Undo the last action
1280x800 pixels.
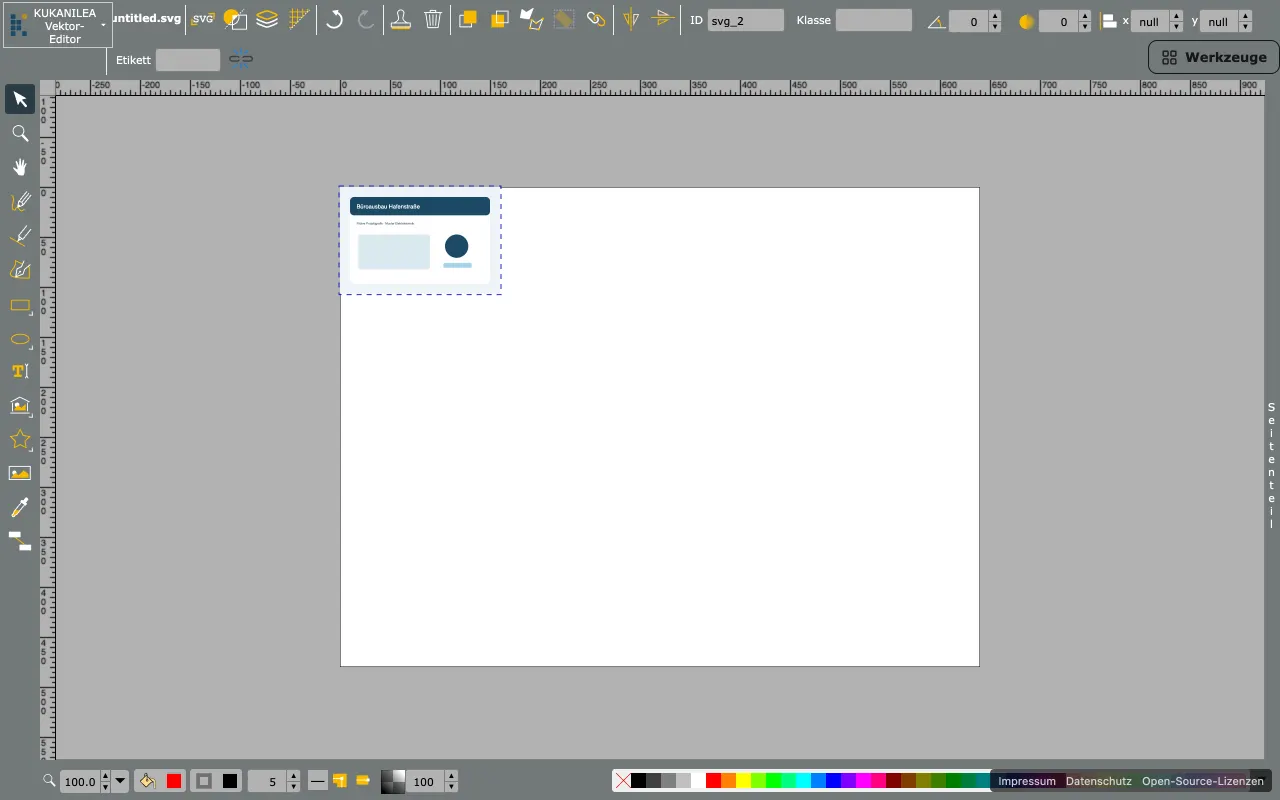pos(335,19)
